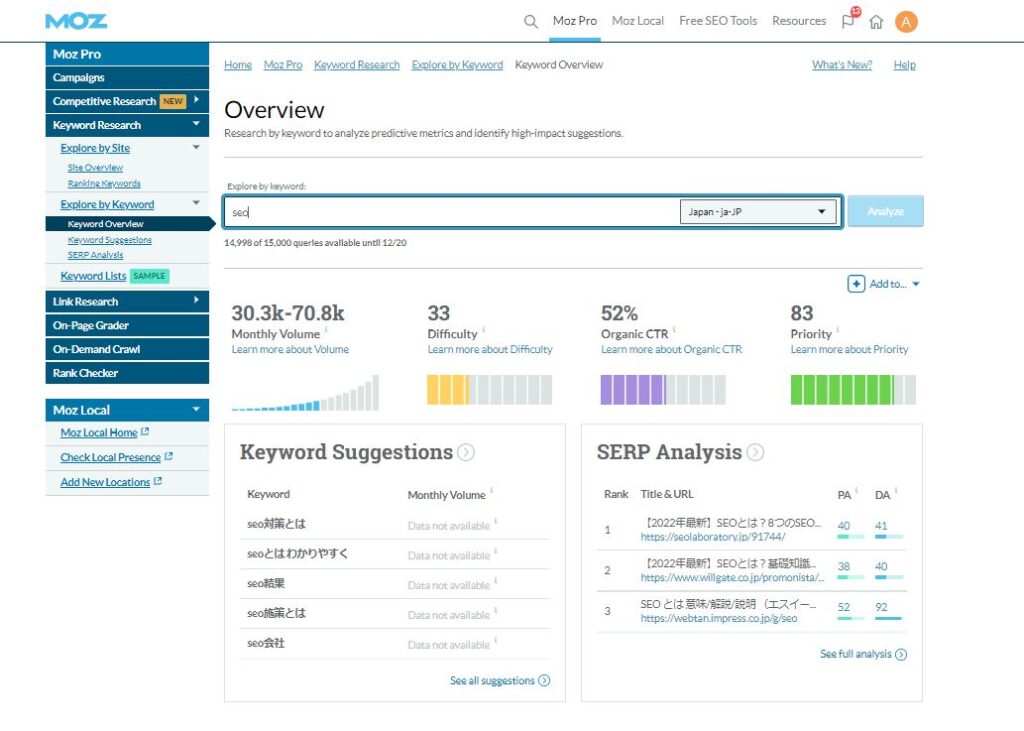Select Moz Local top navigation tab
The height and width of the screenshot is (731, 1024).
[x=637, y=21]
